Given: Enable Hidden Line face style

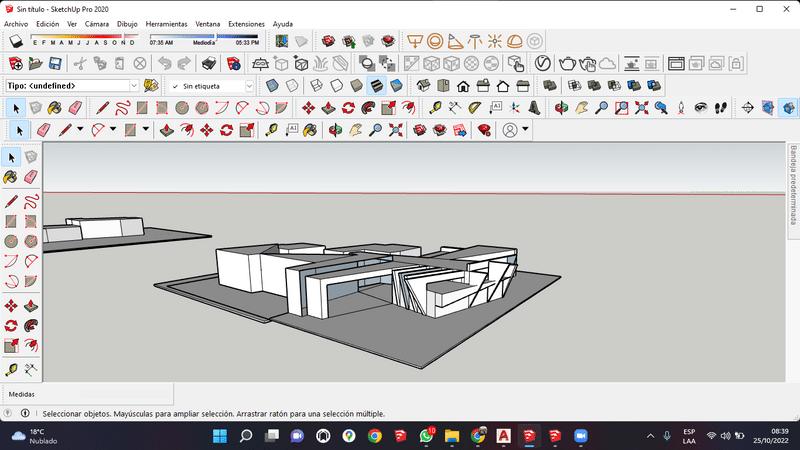Looking at the screenshot, I should pos(336,86).
